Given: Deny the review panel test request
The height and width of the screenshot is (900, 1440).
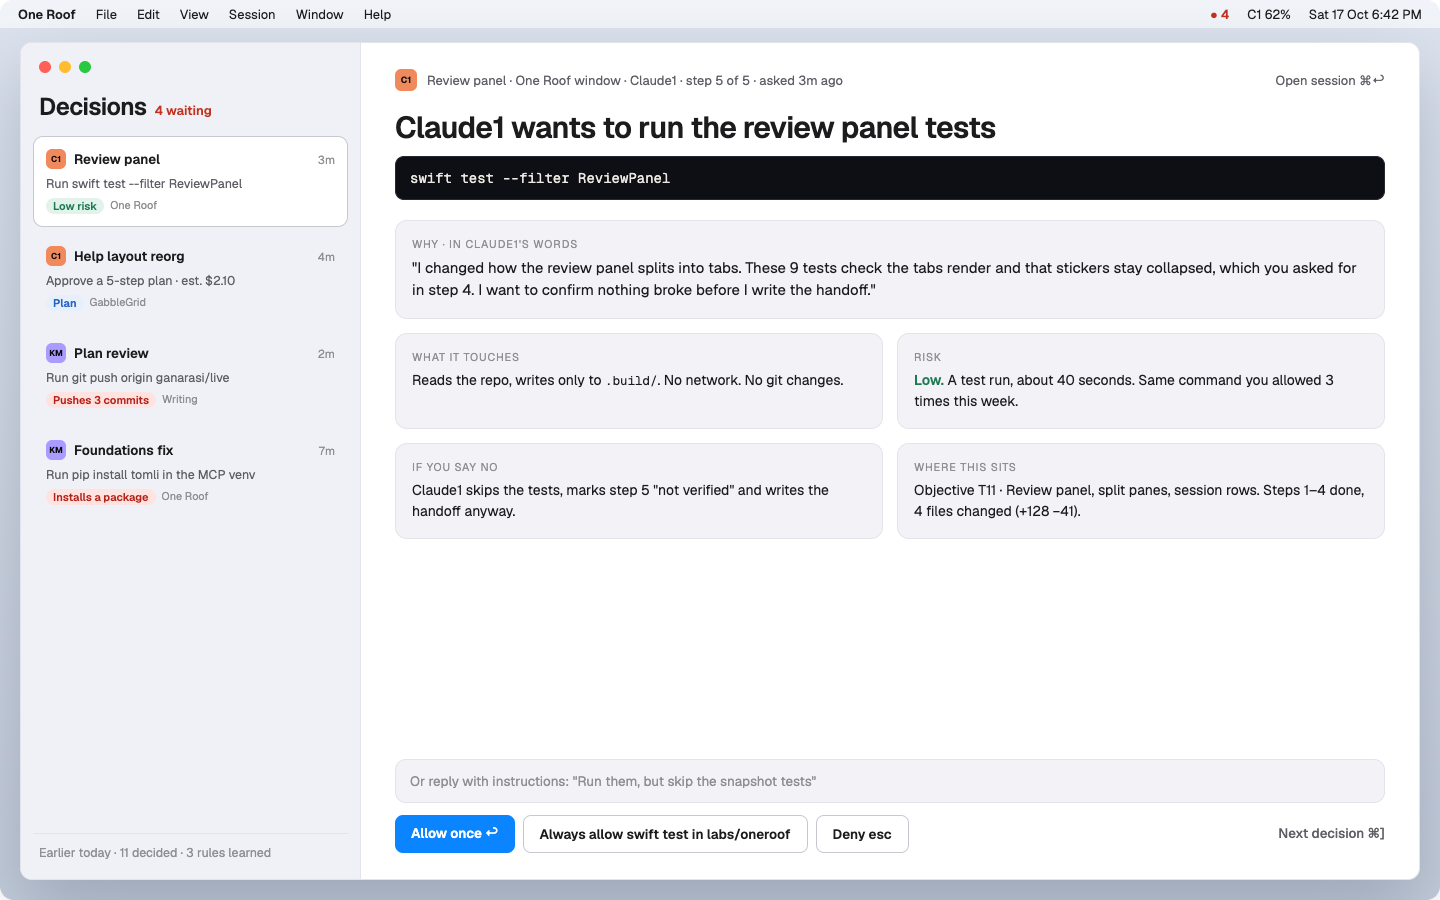Looking at the screenshot, I should click(862, 834).
